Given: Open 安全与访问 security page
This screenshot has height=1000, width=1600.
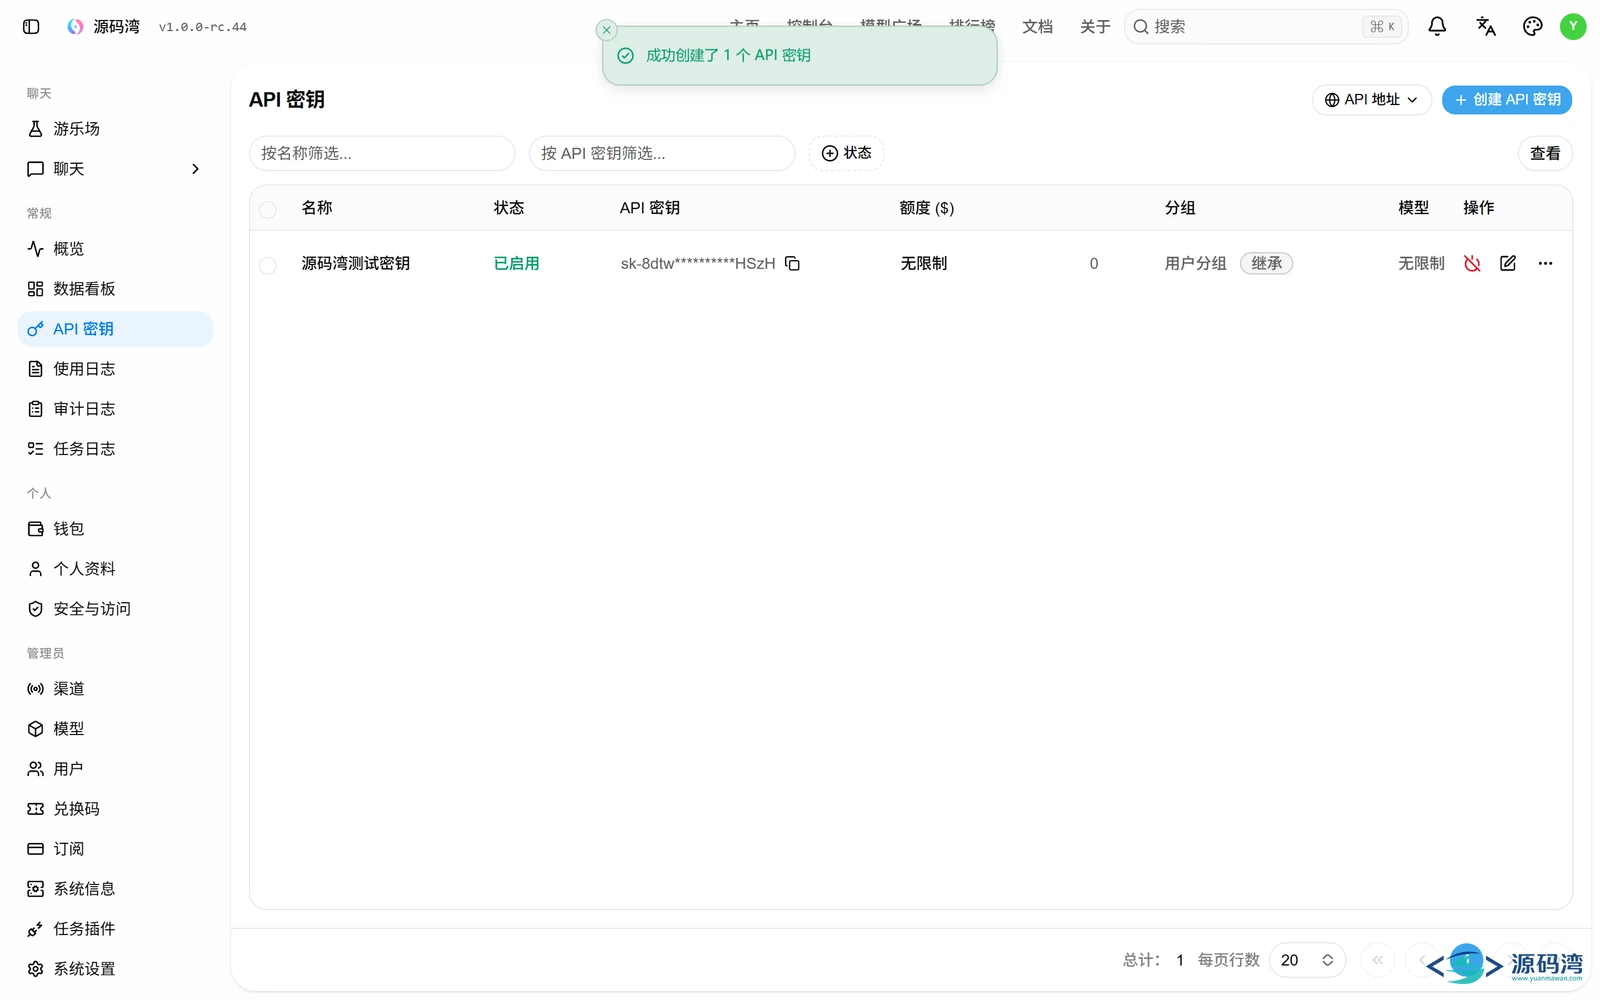Looking at the screenshot, I should 116,609.
